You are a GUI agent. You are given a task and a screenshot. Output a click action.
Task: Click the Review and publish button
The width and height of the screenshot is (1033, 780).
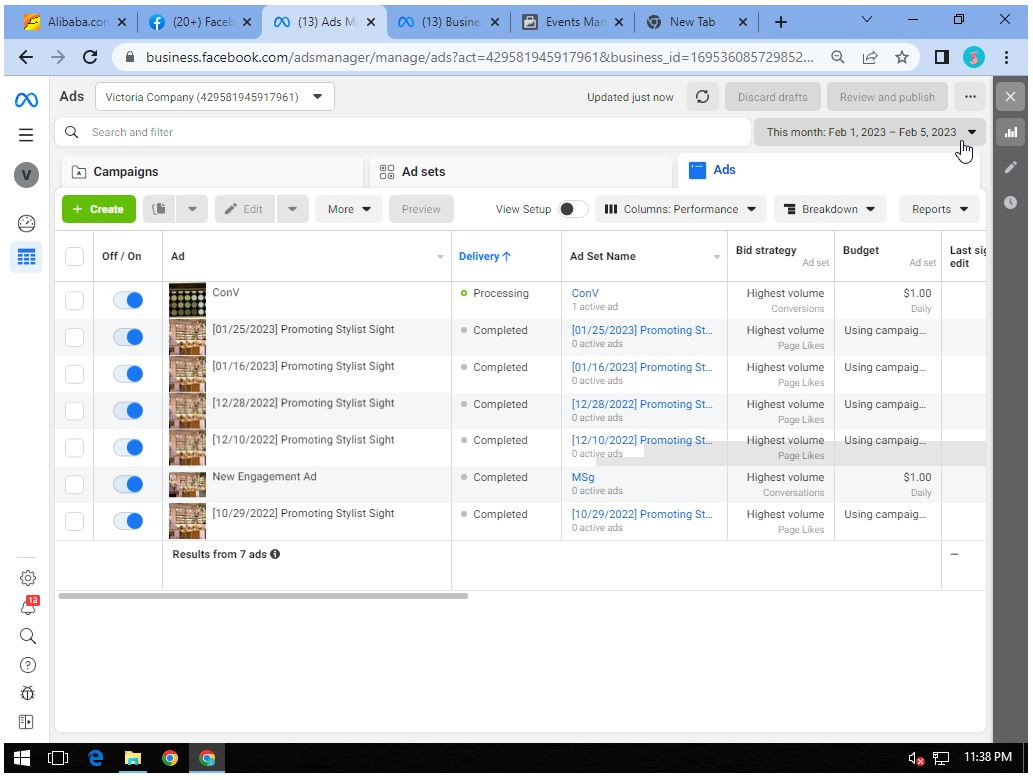[887, 97]
